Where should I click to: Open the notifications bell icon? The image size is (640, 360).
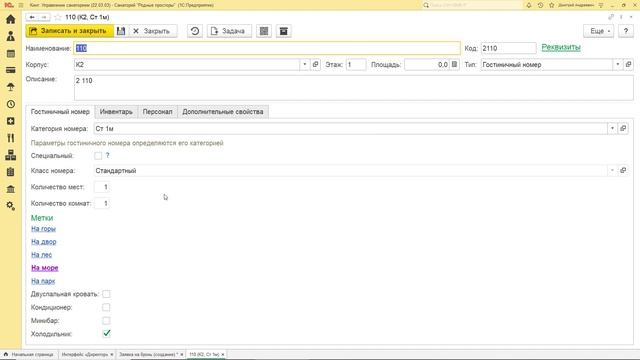(x=529, y=5)
